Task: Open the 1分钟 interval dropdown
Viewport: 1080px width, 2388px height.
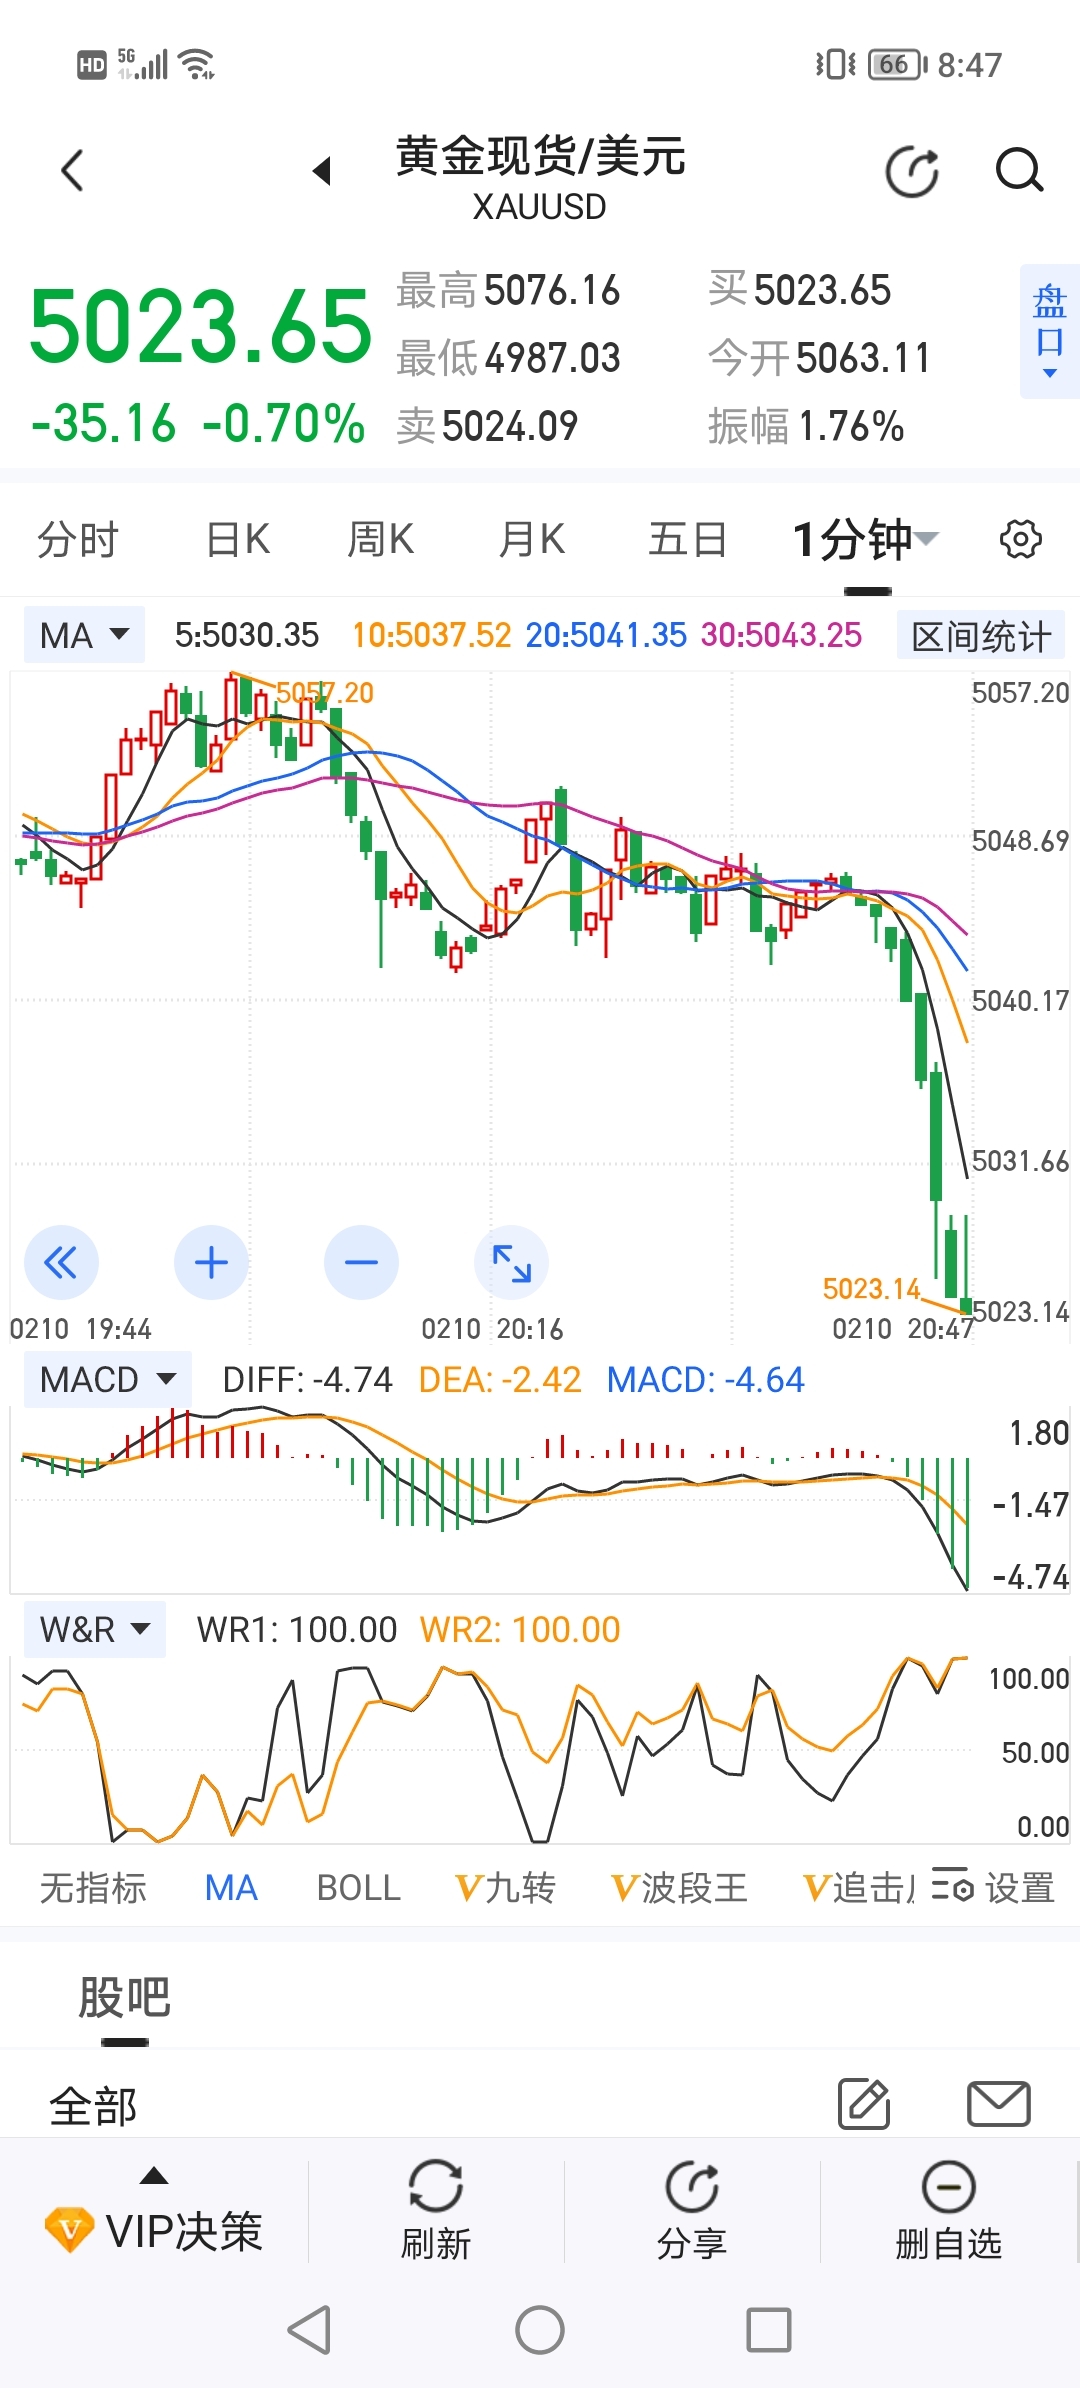Action: click(866, 540)
